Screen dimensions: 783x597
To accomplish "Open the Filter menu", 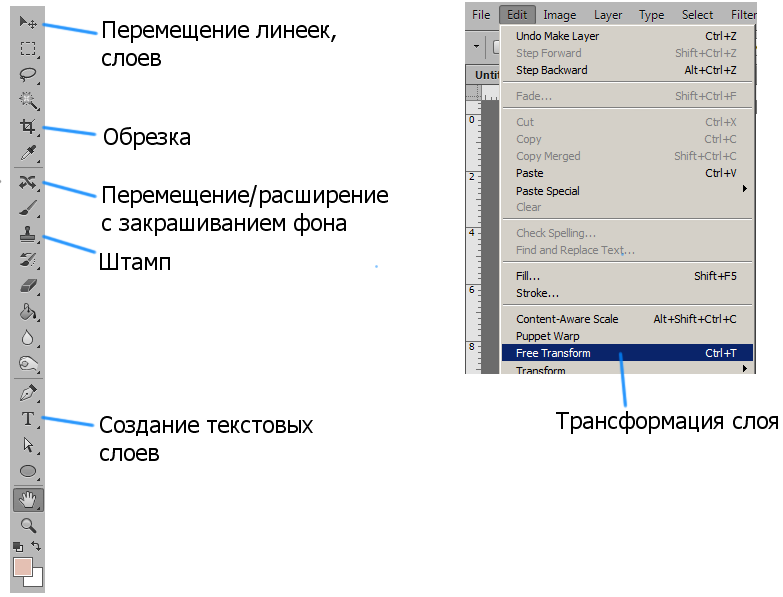I will point(743,15).
